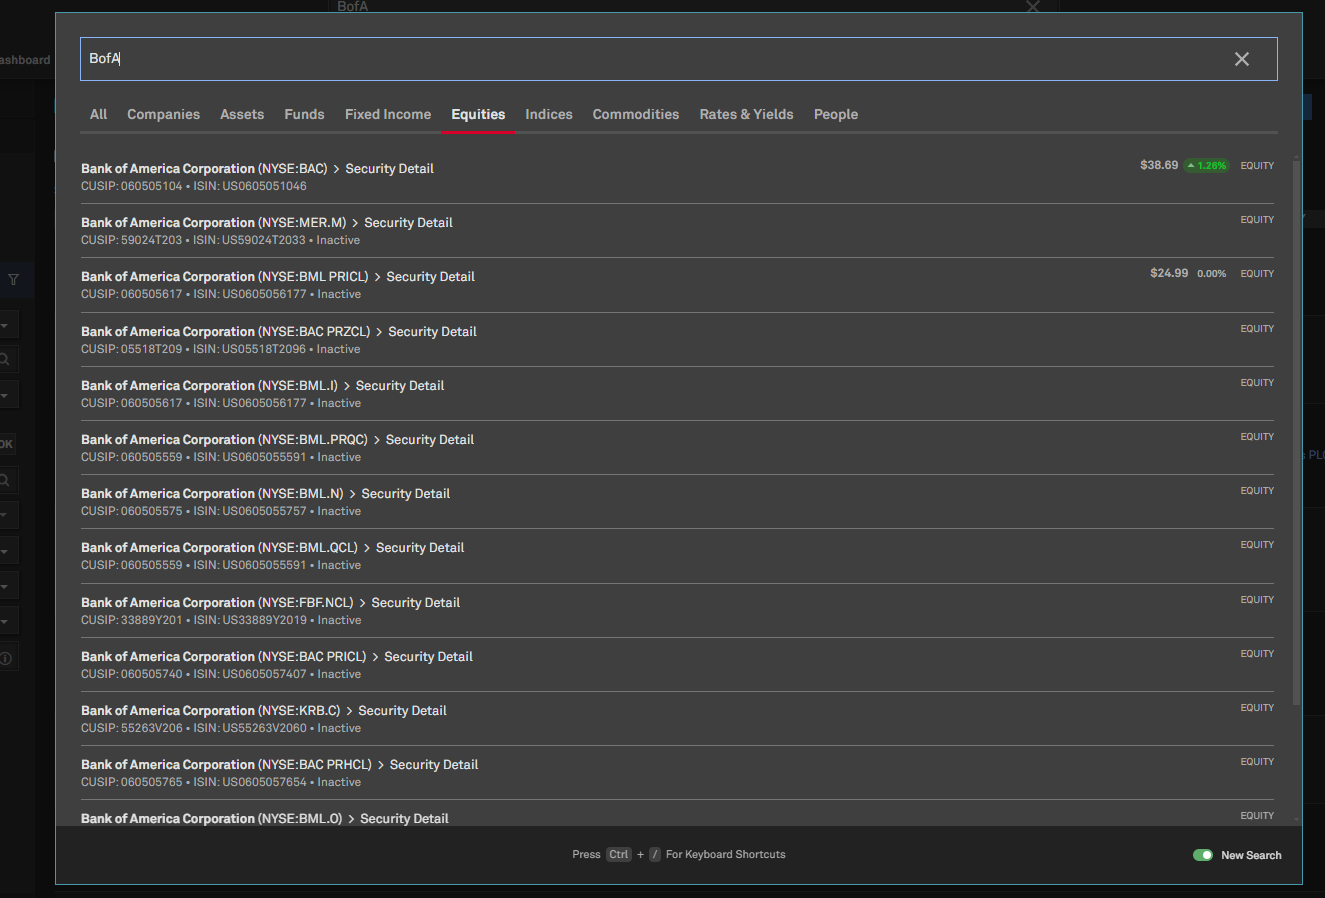1325x898 pixels.
Task: Open the NYSE:BAC Security Detail result
Action: coord(677,177)
